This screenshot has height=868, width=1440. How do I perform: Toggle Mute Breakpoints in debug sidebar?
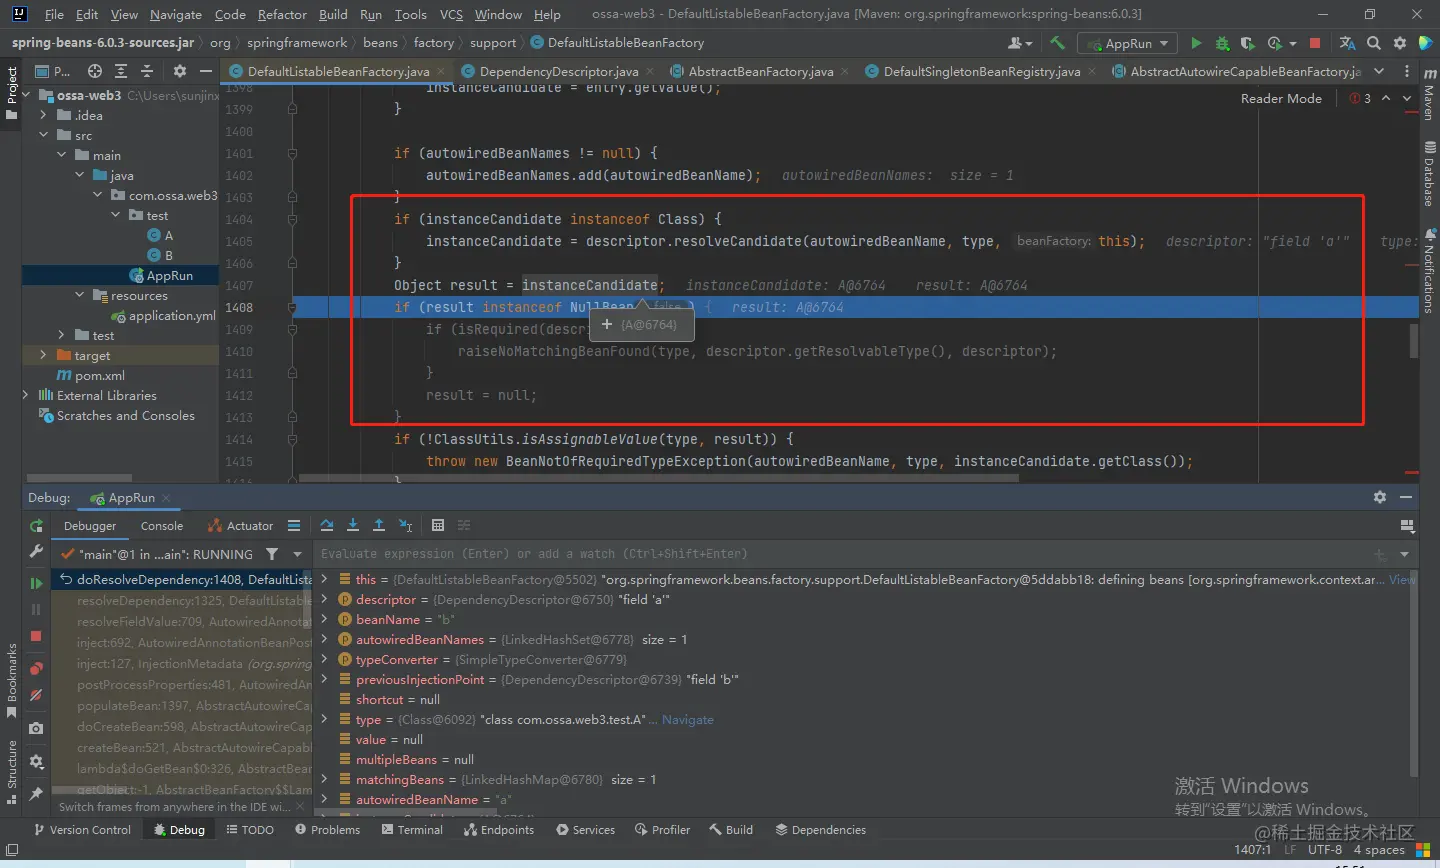(36, 695)
